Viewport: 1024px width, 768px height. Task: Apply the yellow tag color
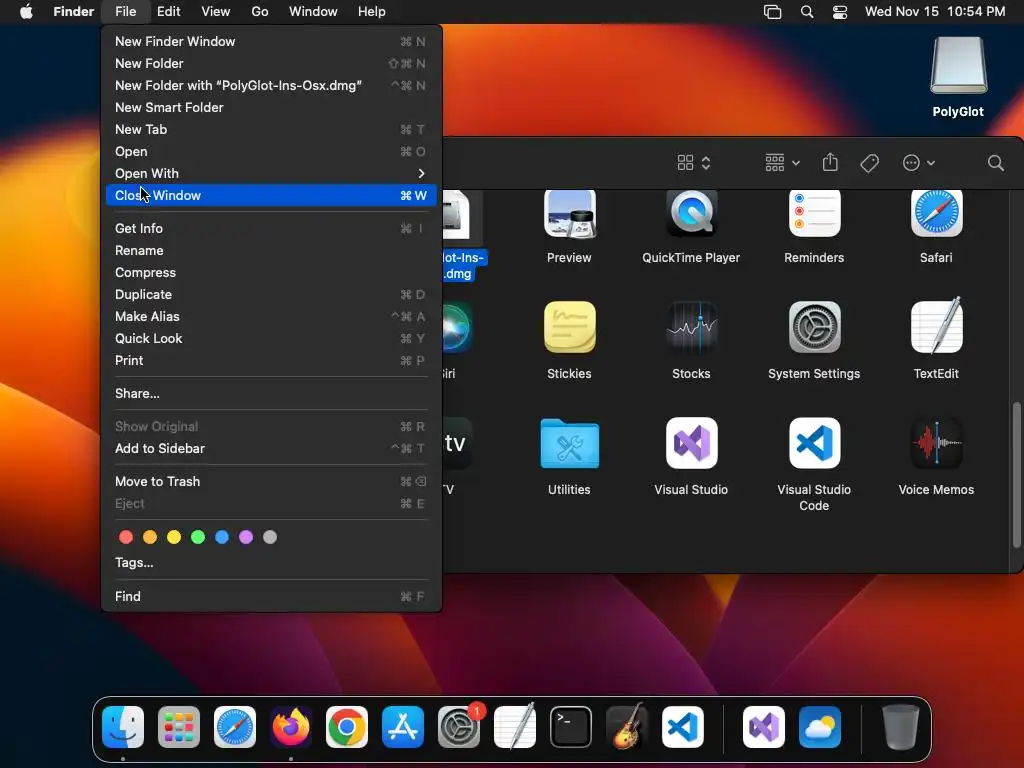point(174,537)
